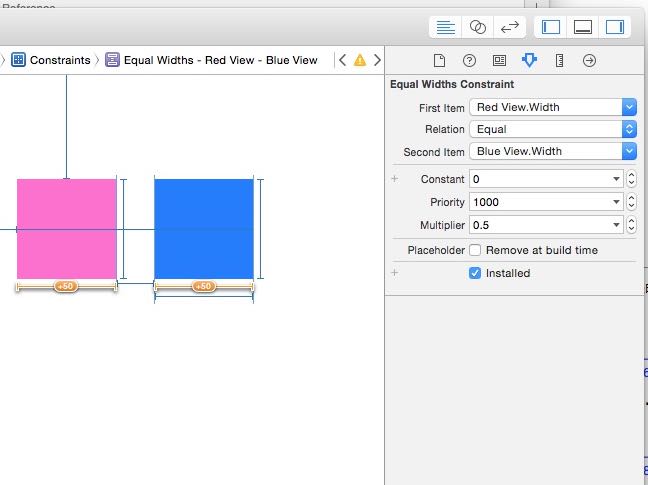Toggle the Navigator pane

pyautogui.click(x=551, y=27)
